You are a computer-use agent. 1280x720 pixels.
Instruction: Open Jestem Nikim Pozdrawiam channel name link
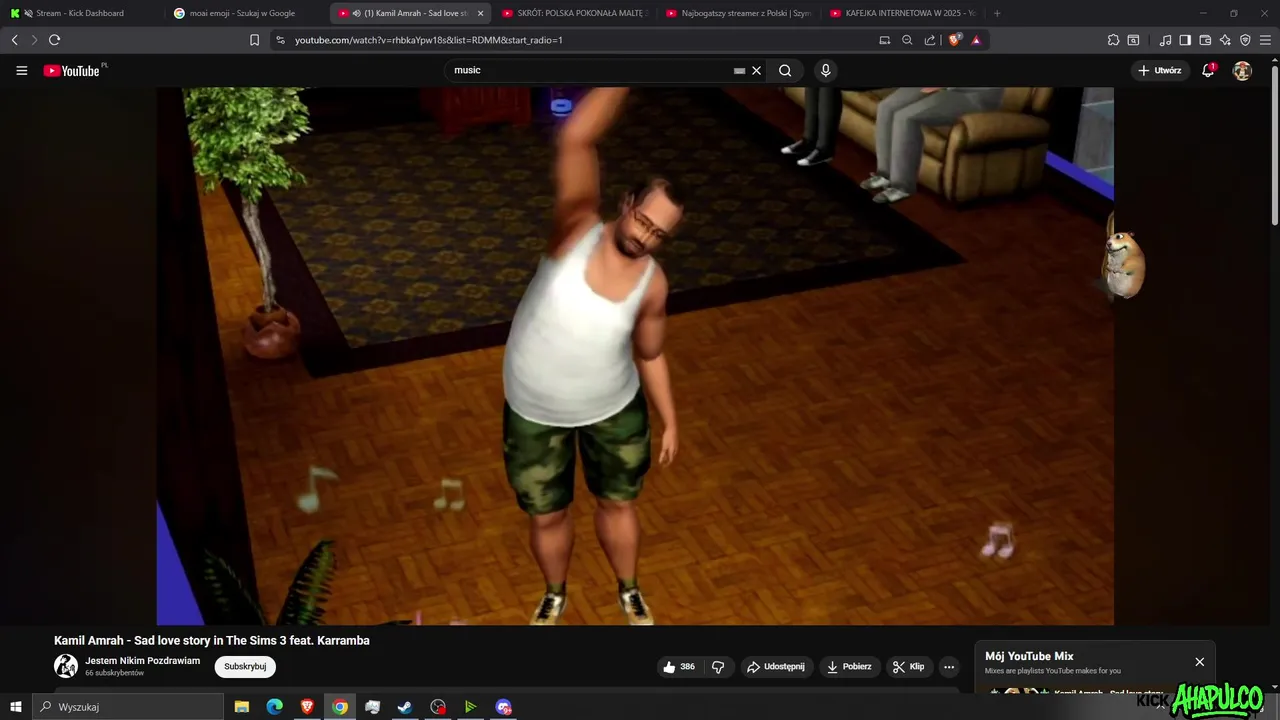pyautogui.click(x=142, y=661)
